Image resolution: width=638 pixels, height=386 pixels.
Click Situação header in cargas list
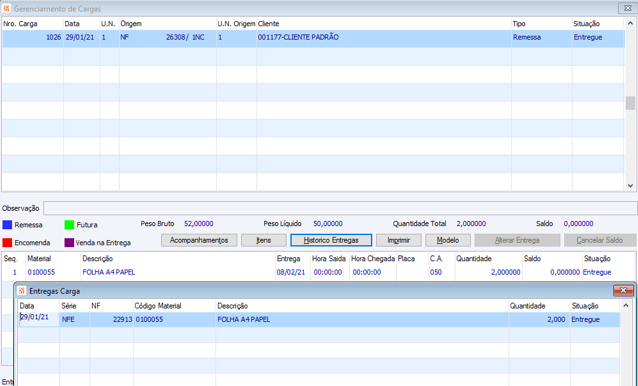[586, 24]
